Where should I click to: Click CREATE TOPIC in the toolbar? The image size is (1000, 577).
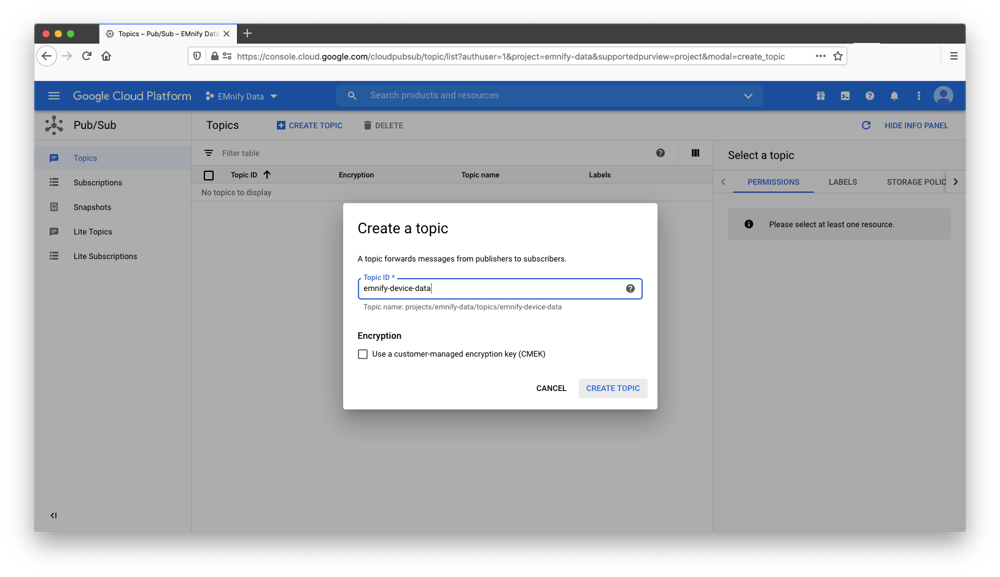tap(309, 126)
